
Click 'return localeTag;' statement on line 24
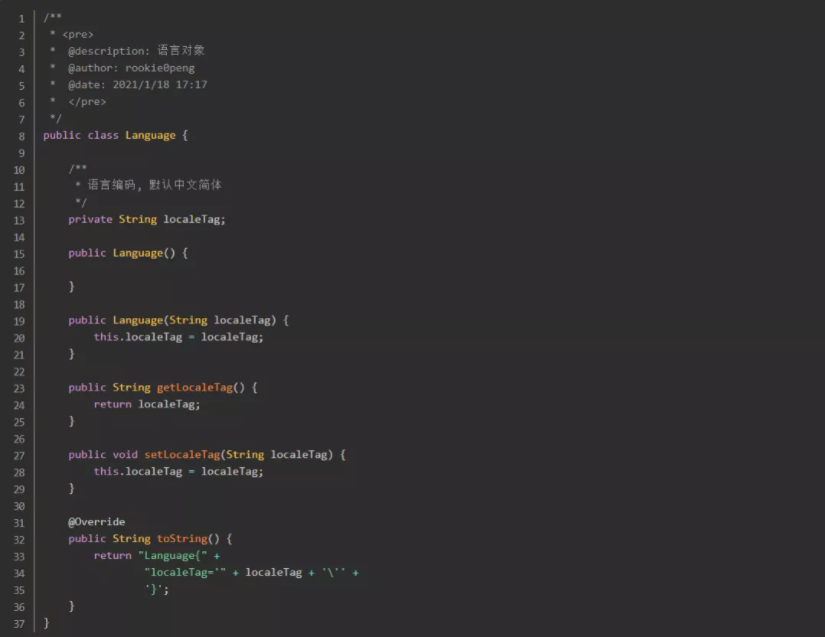coord(147,405)
